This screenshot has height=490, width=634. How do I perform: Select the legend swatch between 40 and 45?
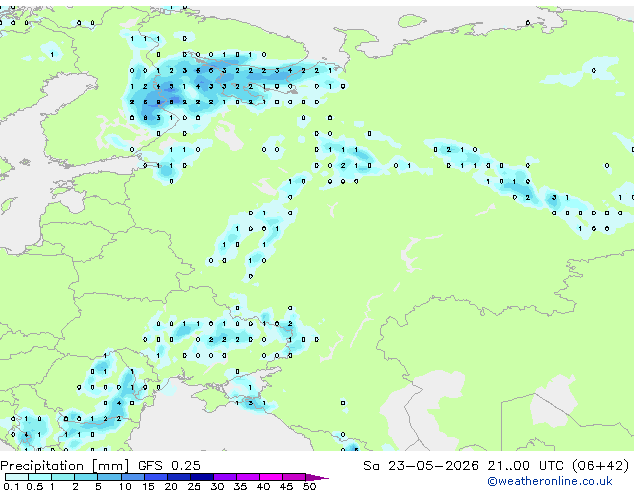click(271, 477)
